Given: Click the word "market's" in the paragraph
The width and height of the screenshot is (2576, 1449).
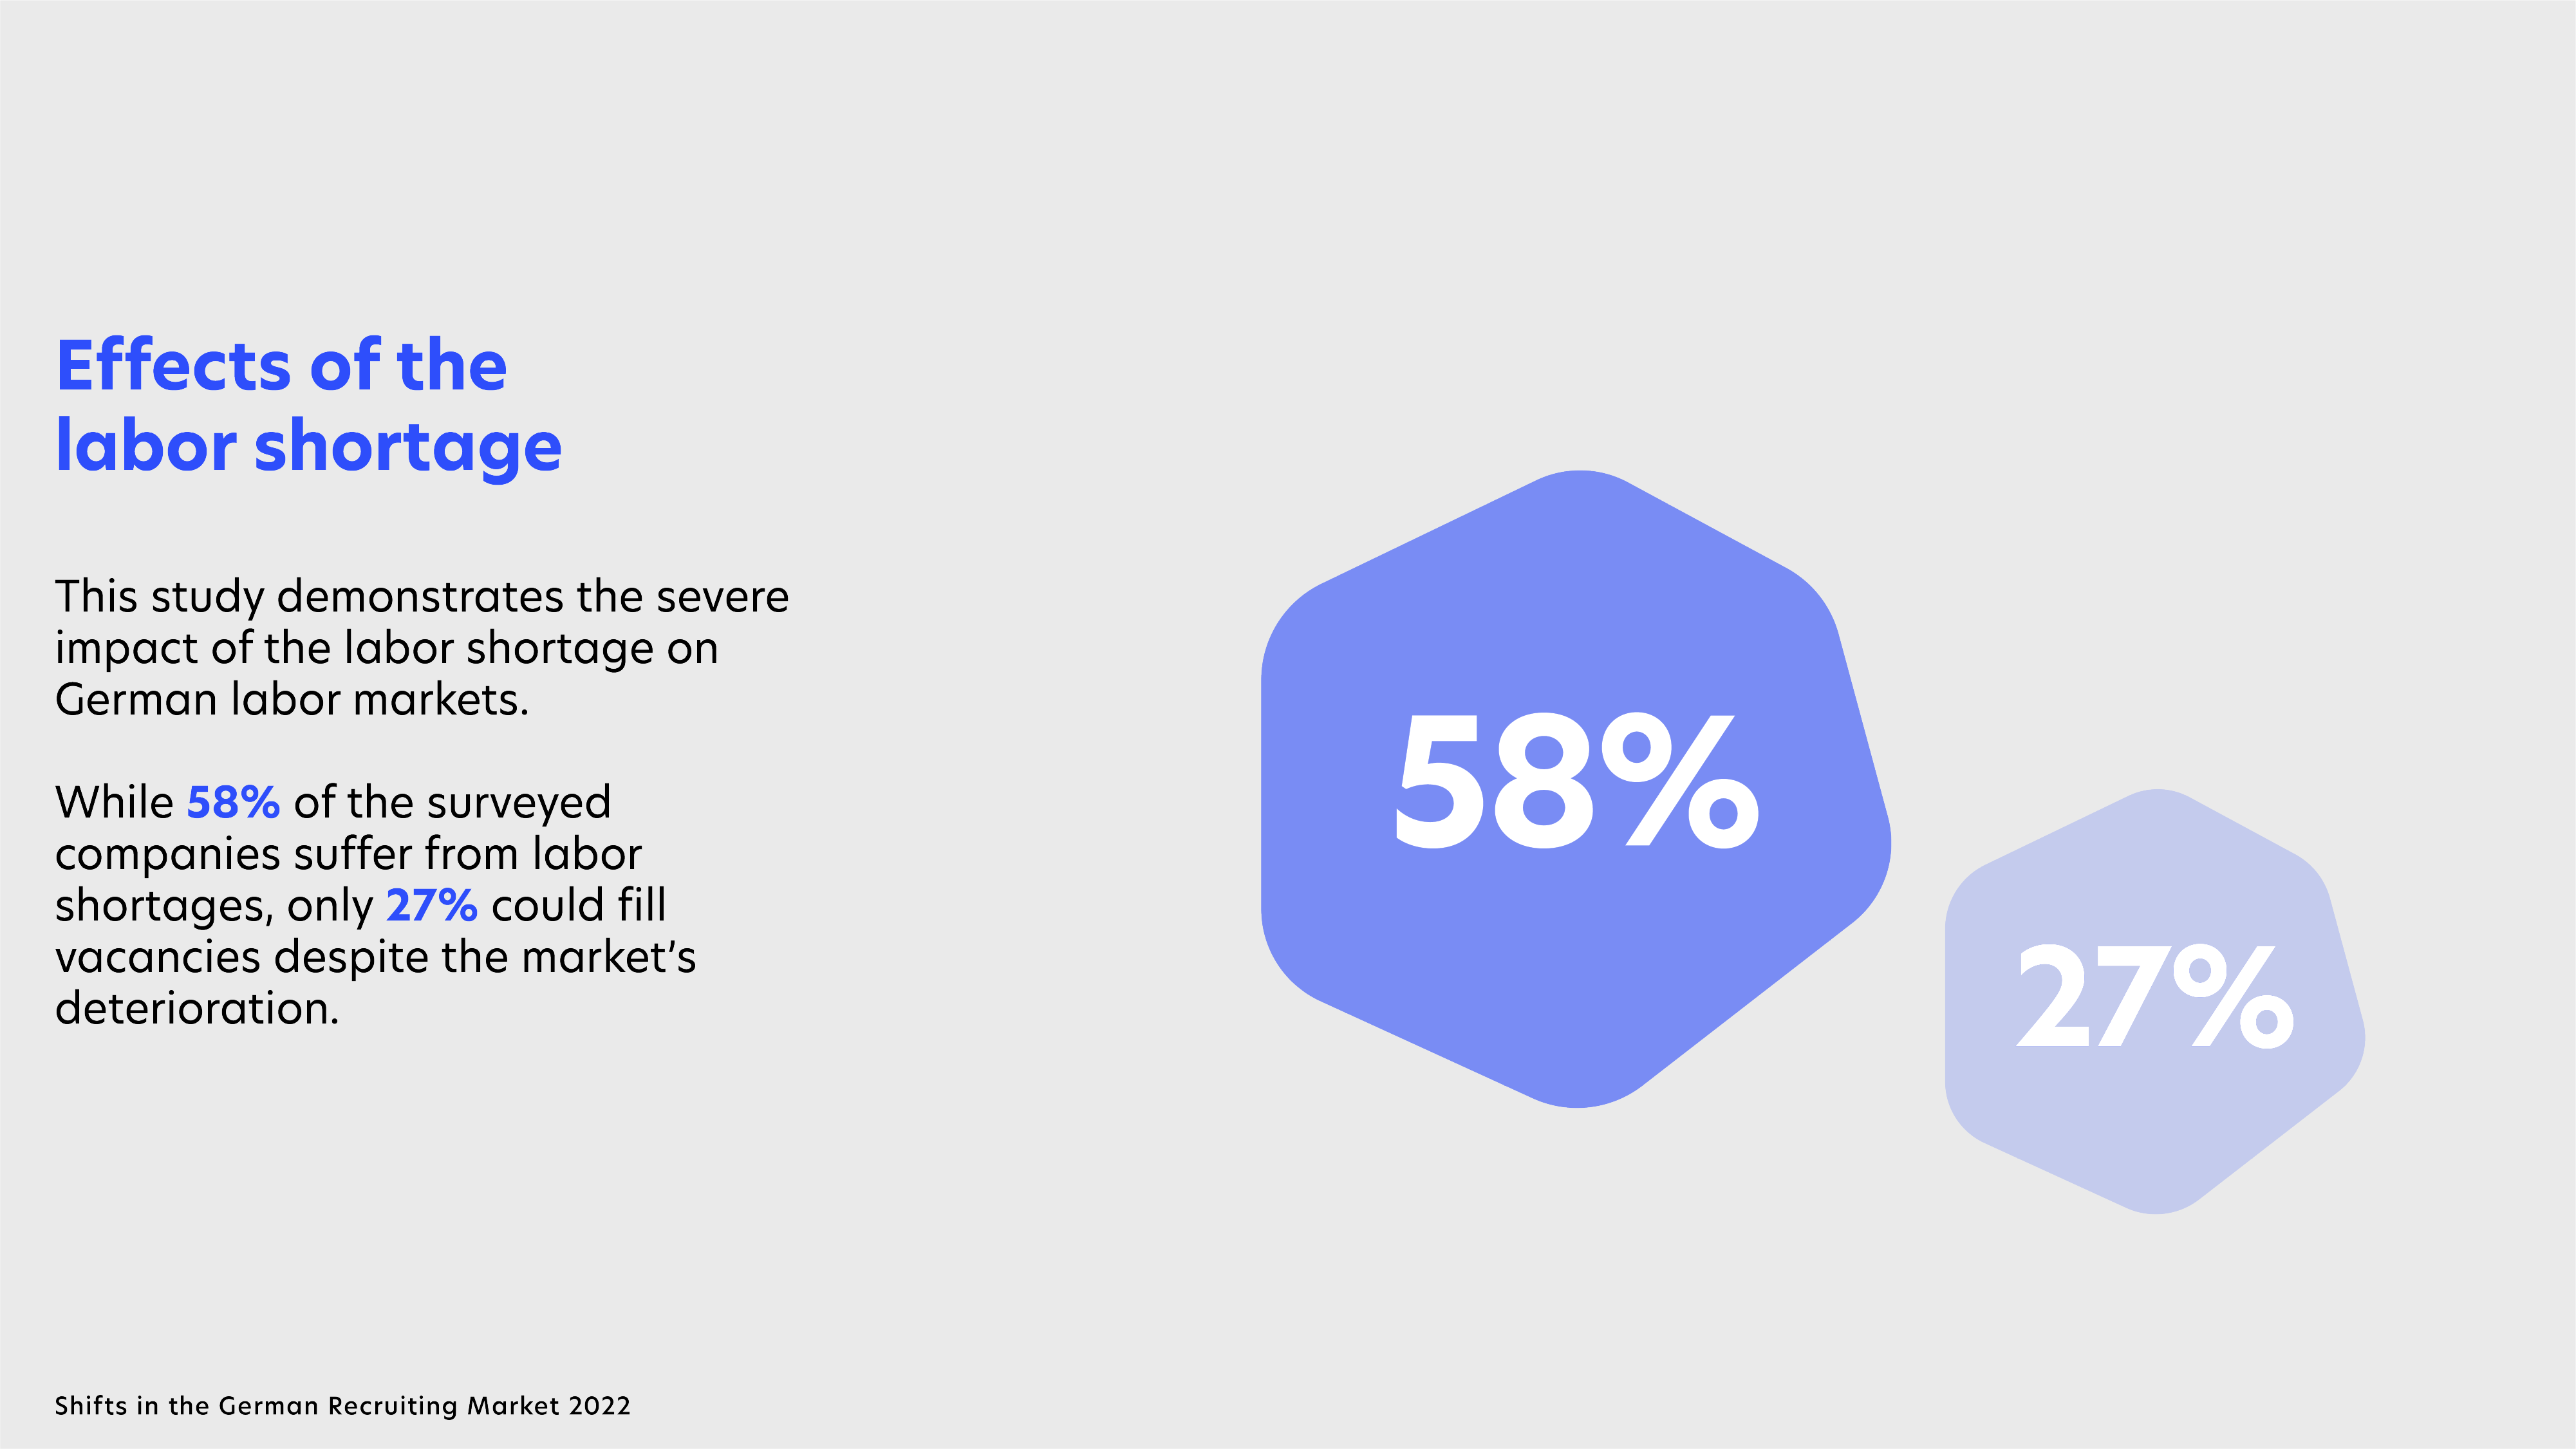Looking at the screenshot, I should click(608, 957).
